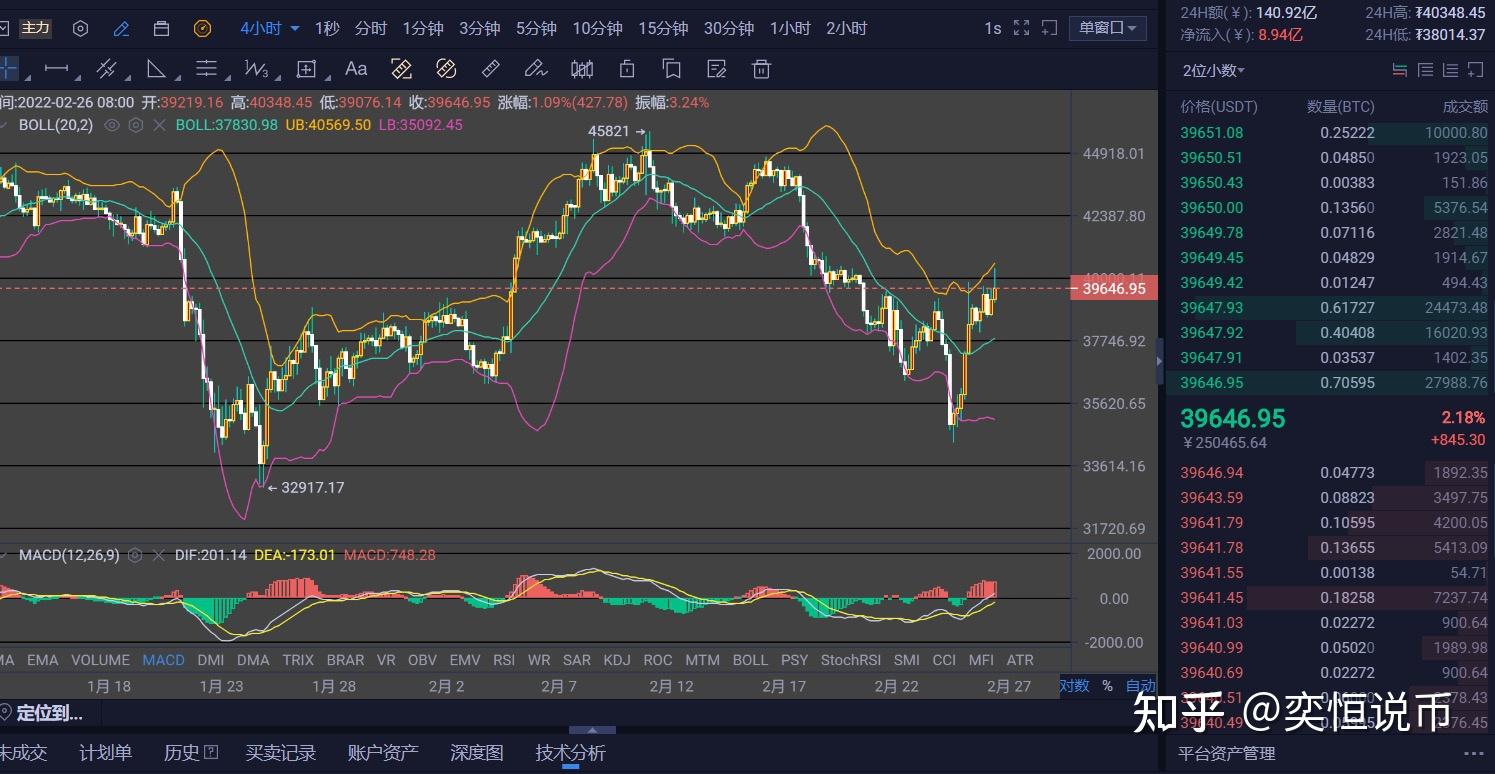
Task: Click the ruler measure tool icon
Action: tap(401, 69)
